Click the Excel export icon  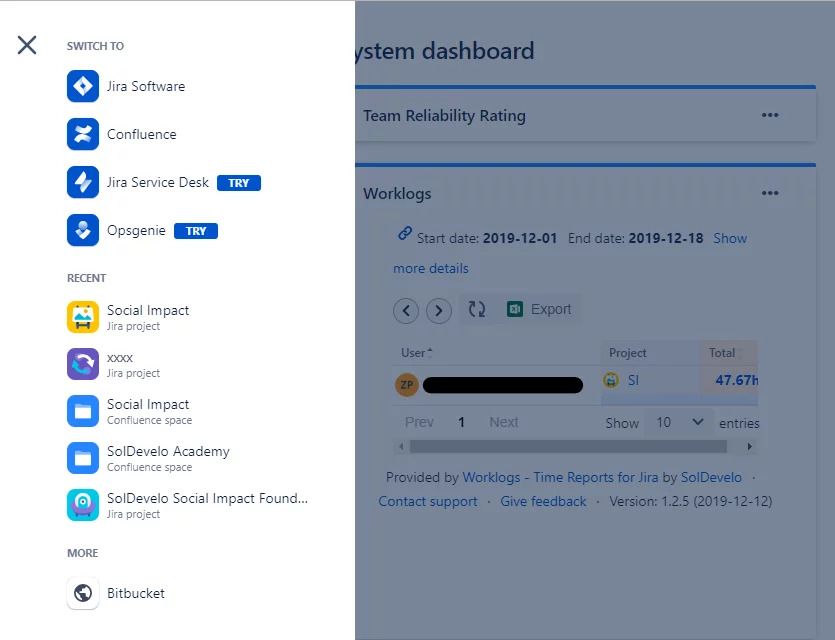coord(514,309)
